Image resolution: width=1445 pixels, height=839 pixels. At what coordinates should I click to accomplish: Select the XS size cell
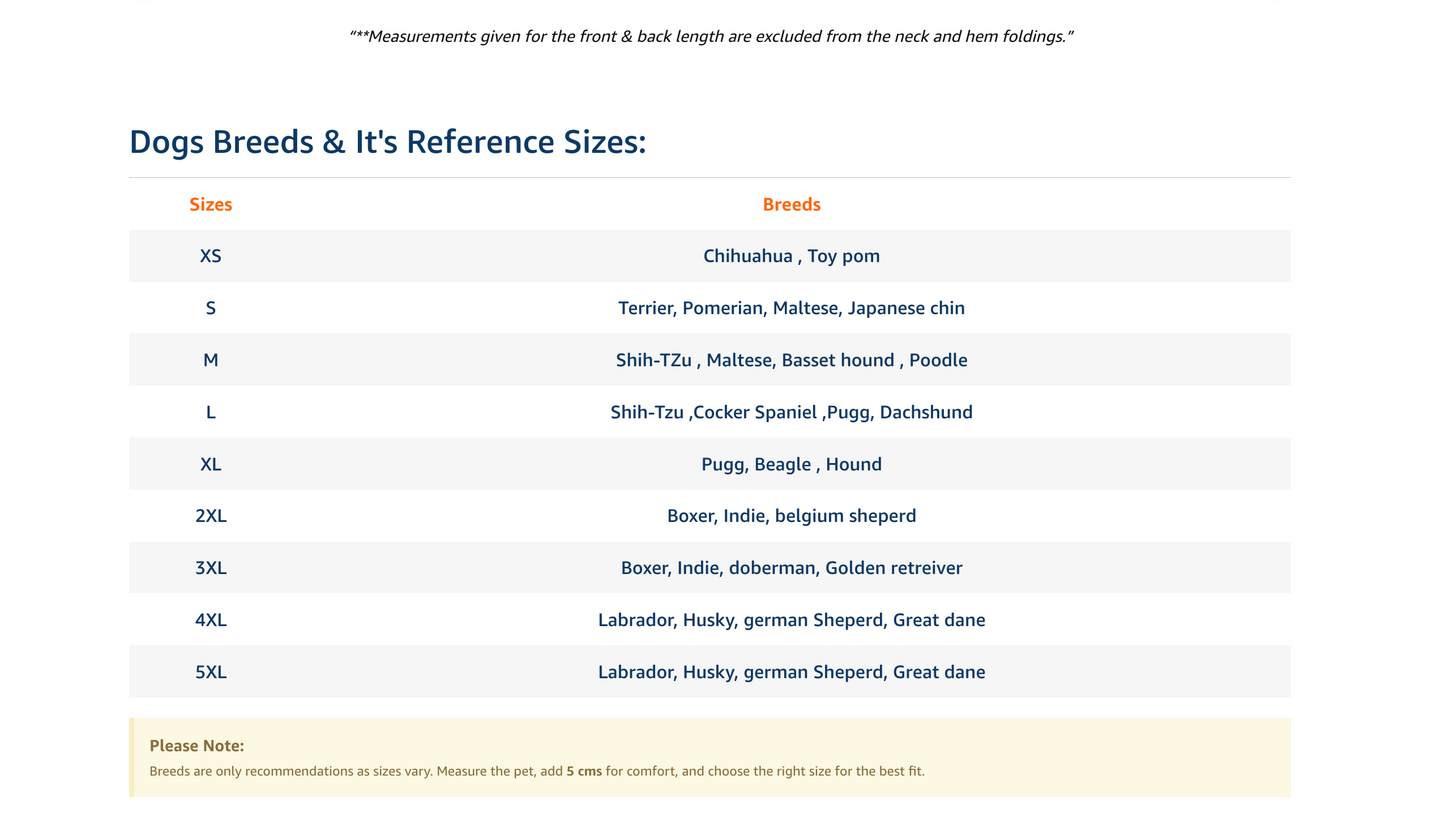(210, 256)
